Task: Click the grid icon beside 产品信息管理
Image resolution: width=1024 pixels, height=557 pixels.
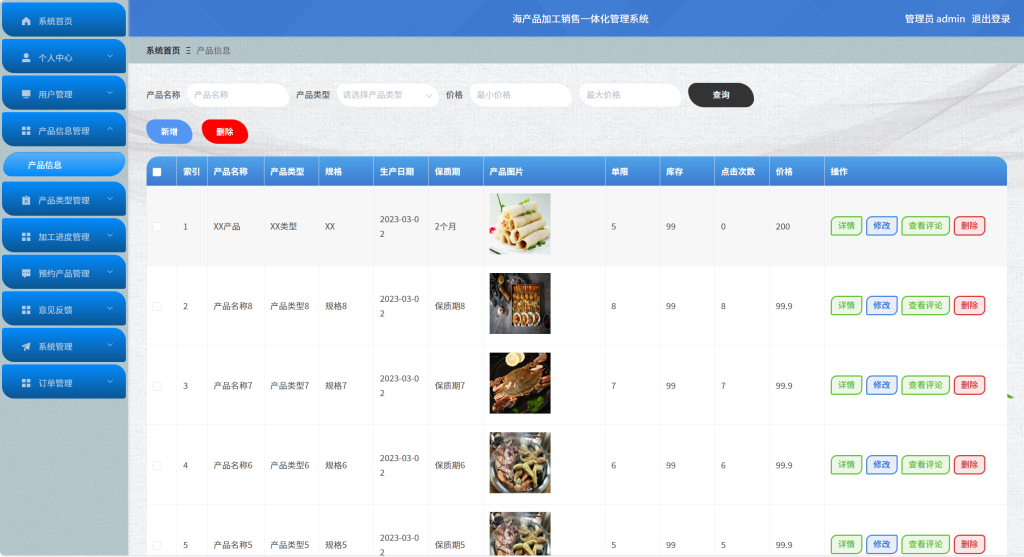Action: [26, 131]
